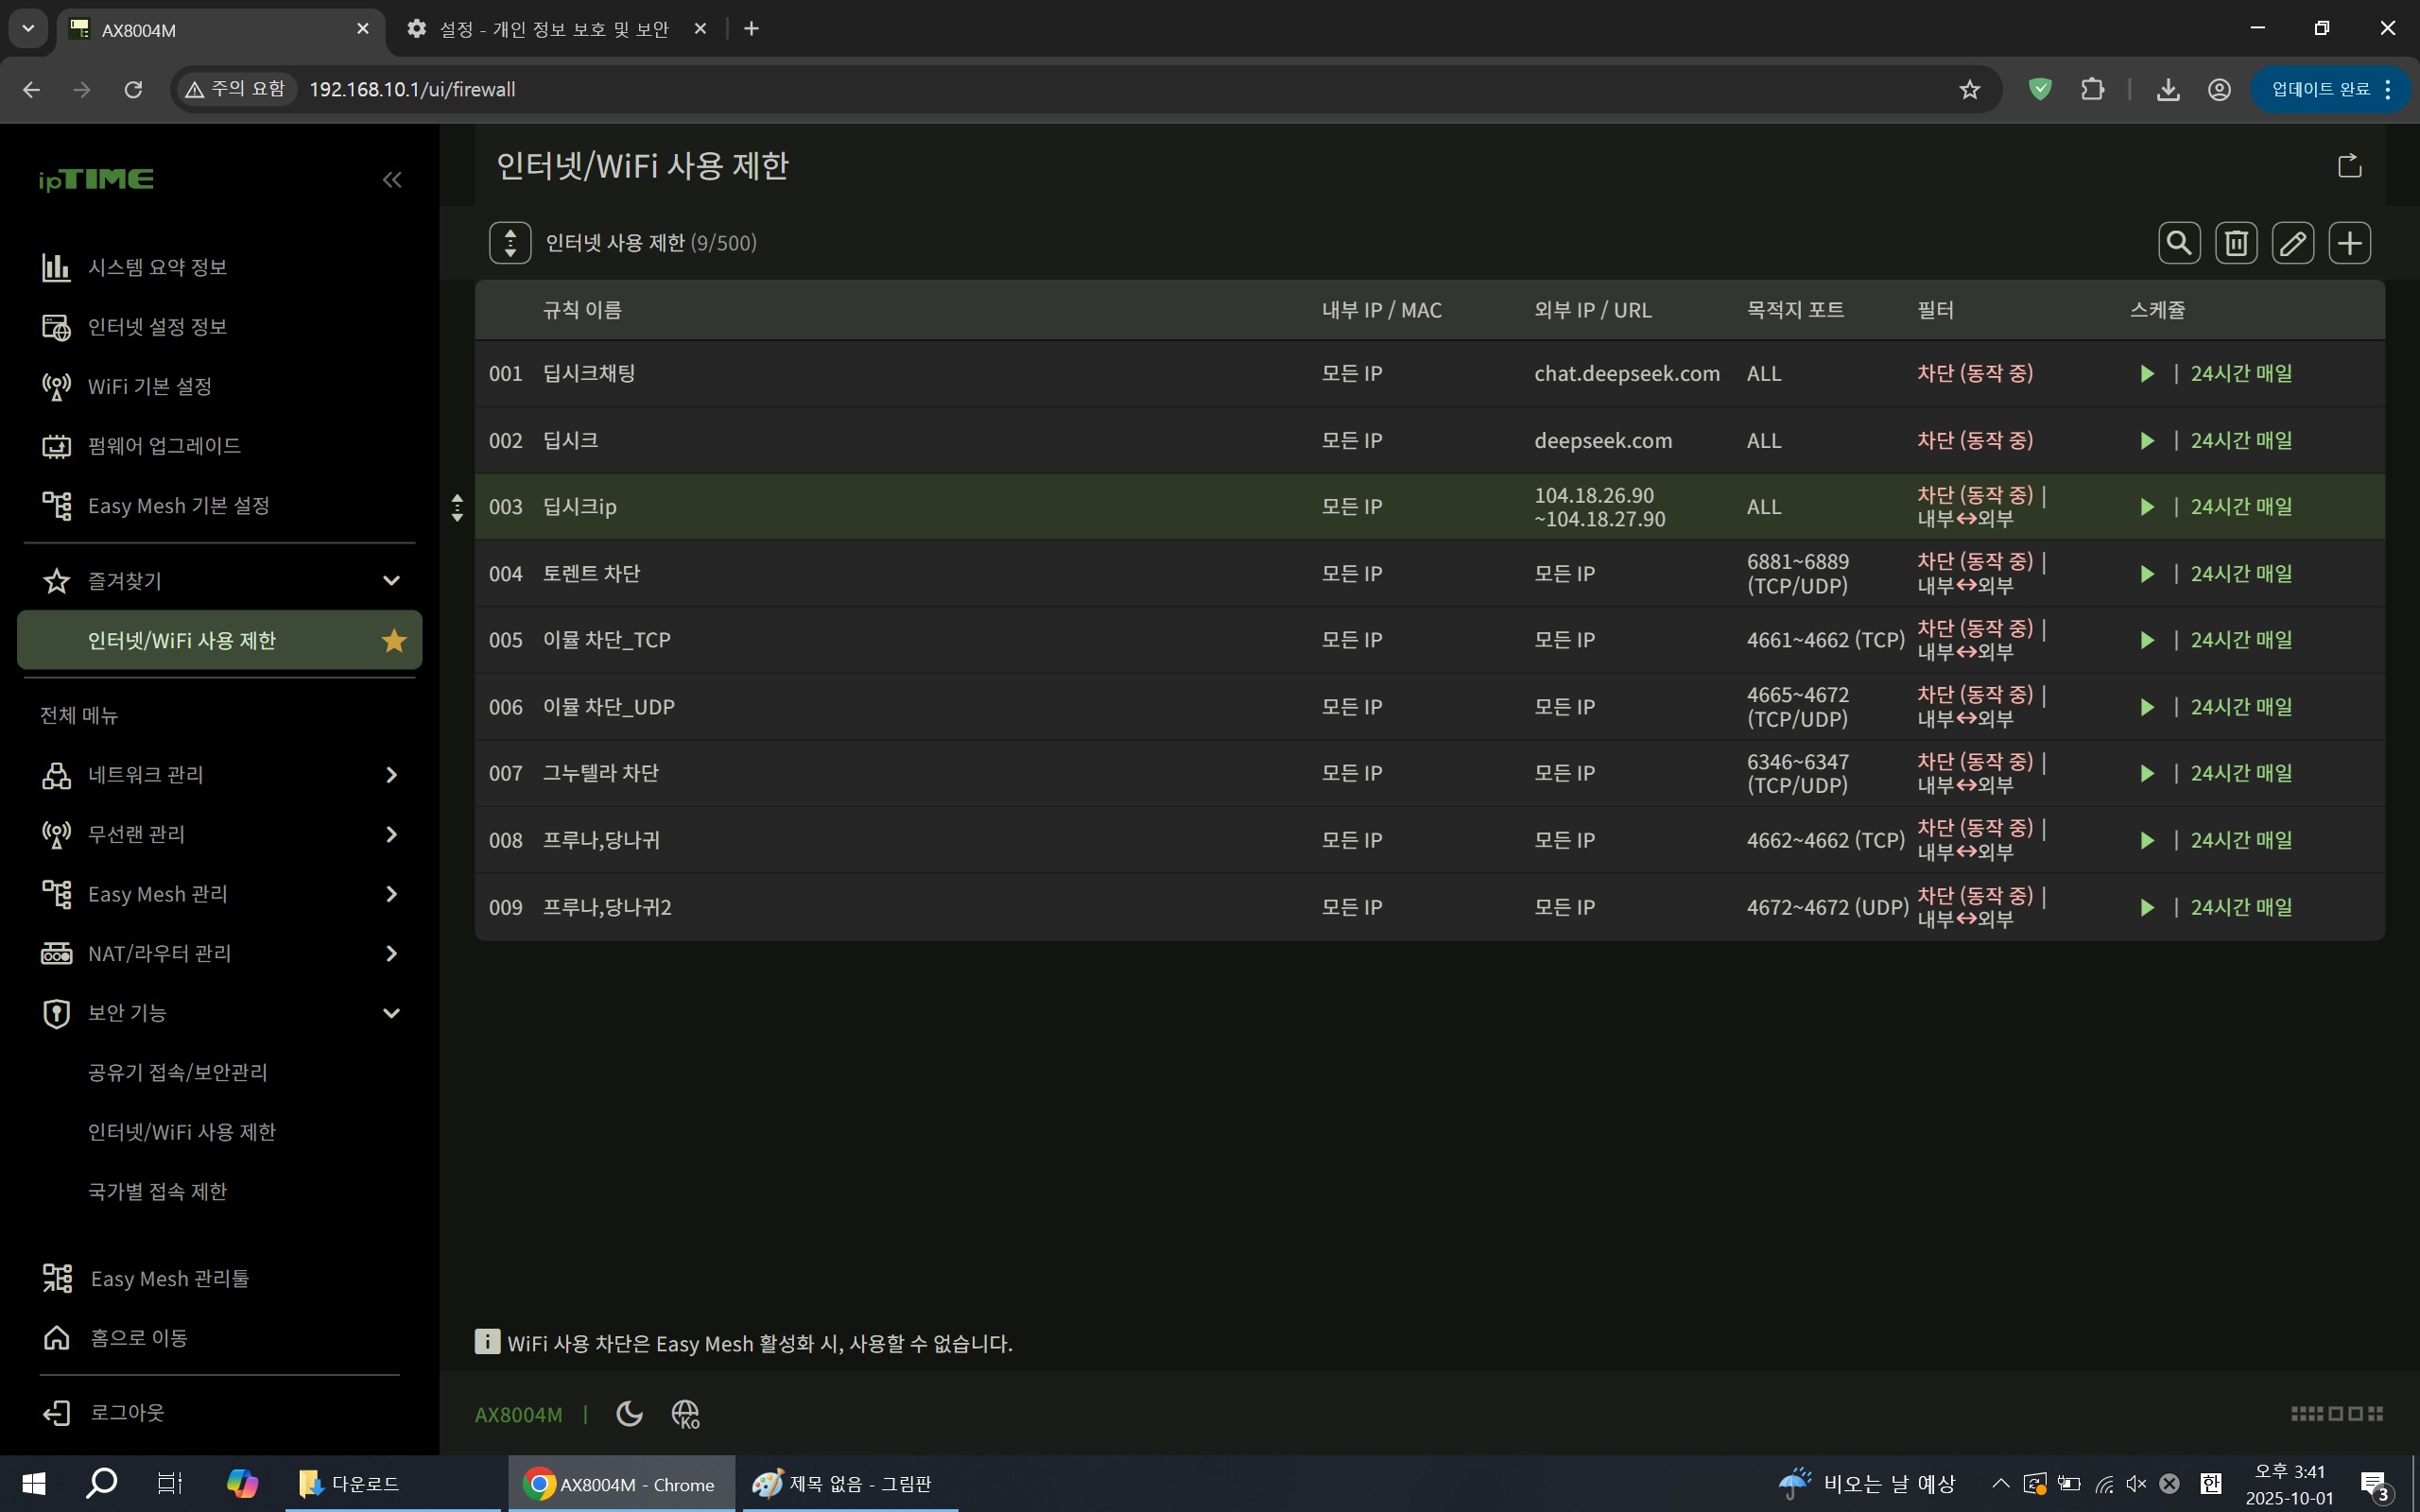The image size is (2420, 1512).
Task: Toggle play state of rule 007 그누텔라 차단
Action: click(x=2146, y=774)
